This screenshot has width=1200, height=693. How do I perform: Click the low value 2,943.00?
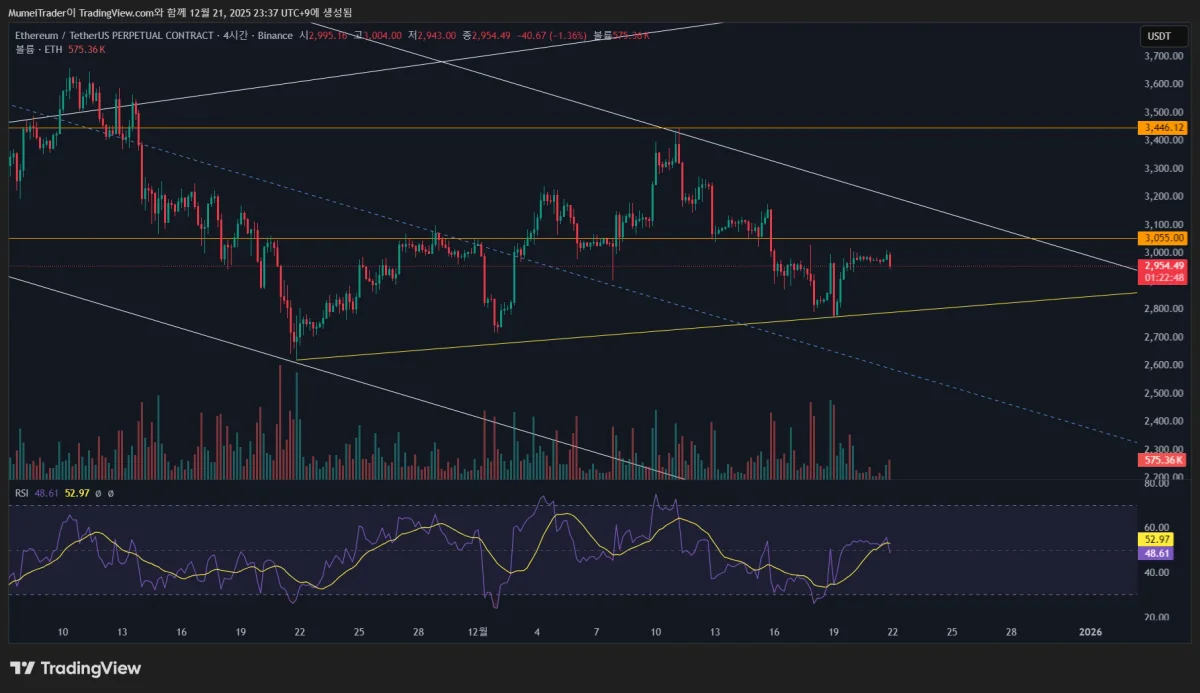435,35
